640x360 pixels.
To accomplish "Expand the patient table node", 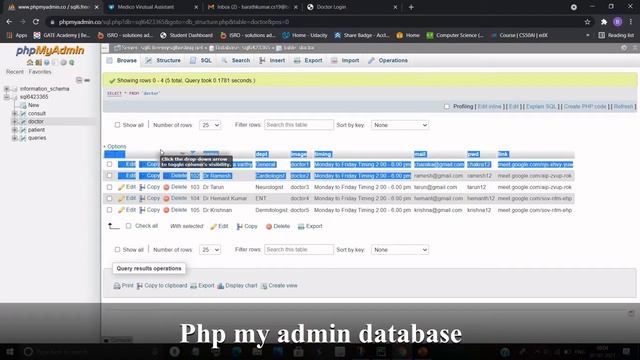I will [x=14, y=130].
